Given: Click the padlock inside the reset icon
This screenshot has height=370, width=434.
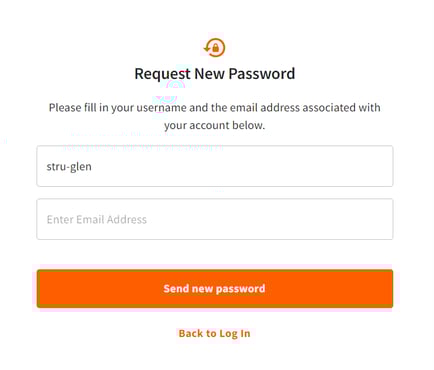Looking at the screenshot, I should 215,48.
